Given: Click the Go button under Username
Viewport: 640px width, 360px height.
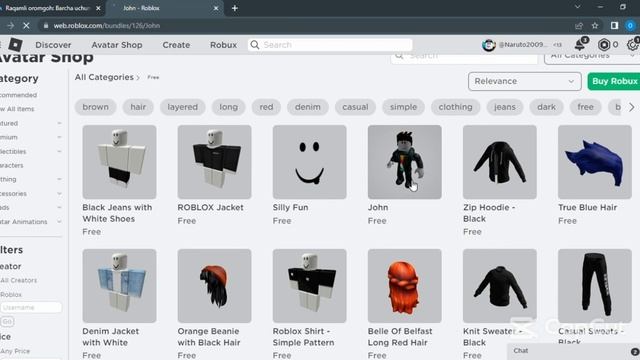Looking at the screenshot, I should pyautogui.click(x=7, y=322).
